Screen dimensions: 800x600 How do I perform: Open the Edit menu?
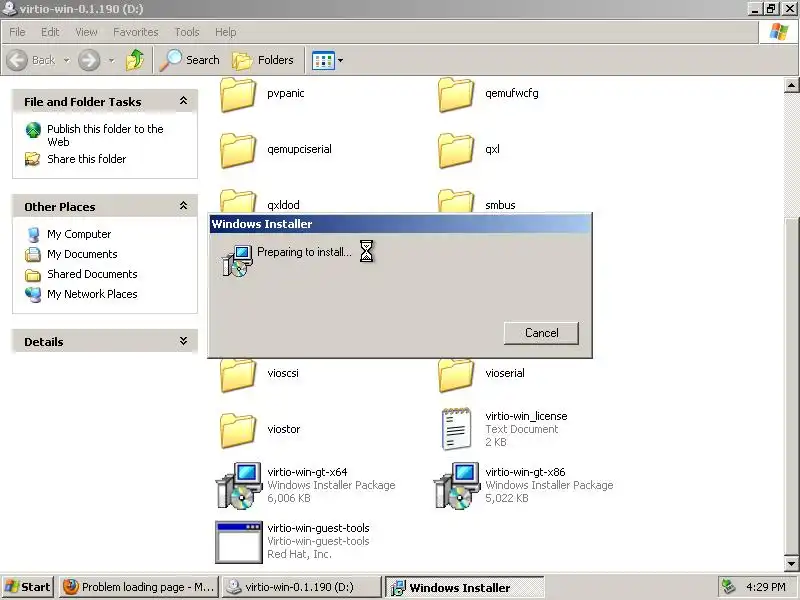coord(50,32)
